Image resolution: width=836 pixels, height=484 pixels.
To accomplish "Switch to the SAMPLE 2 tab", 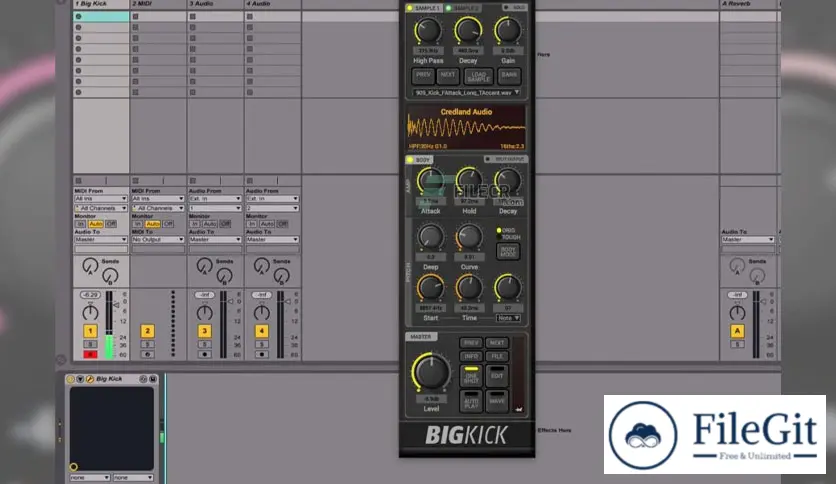I will (463, 8).
